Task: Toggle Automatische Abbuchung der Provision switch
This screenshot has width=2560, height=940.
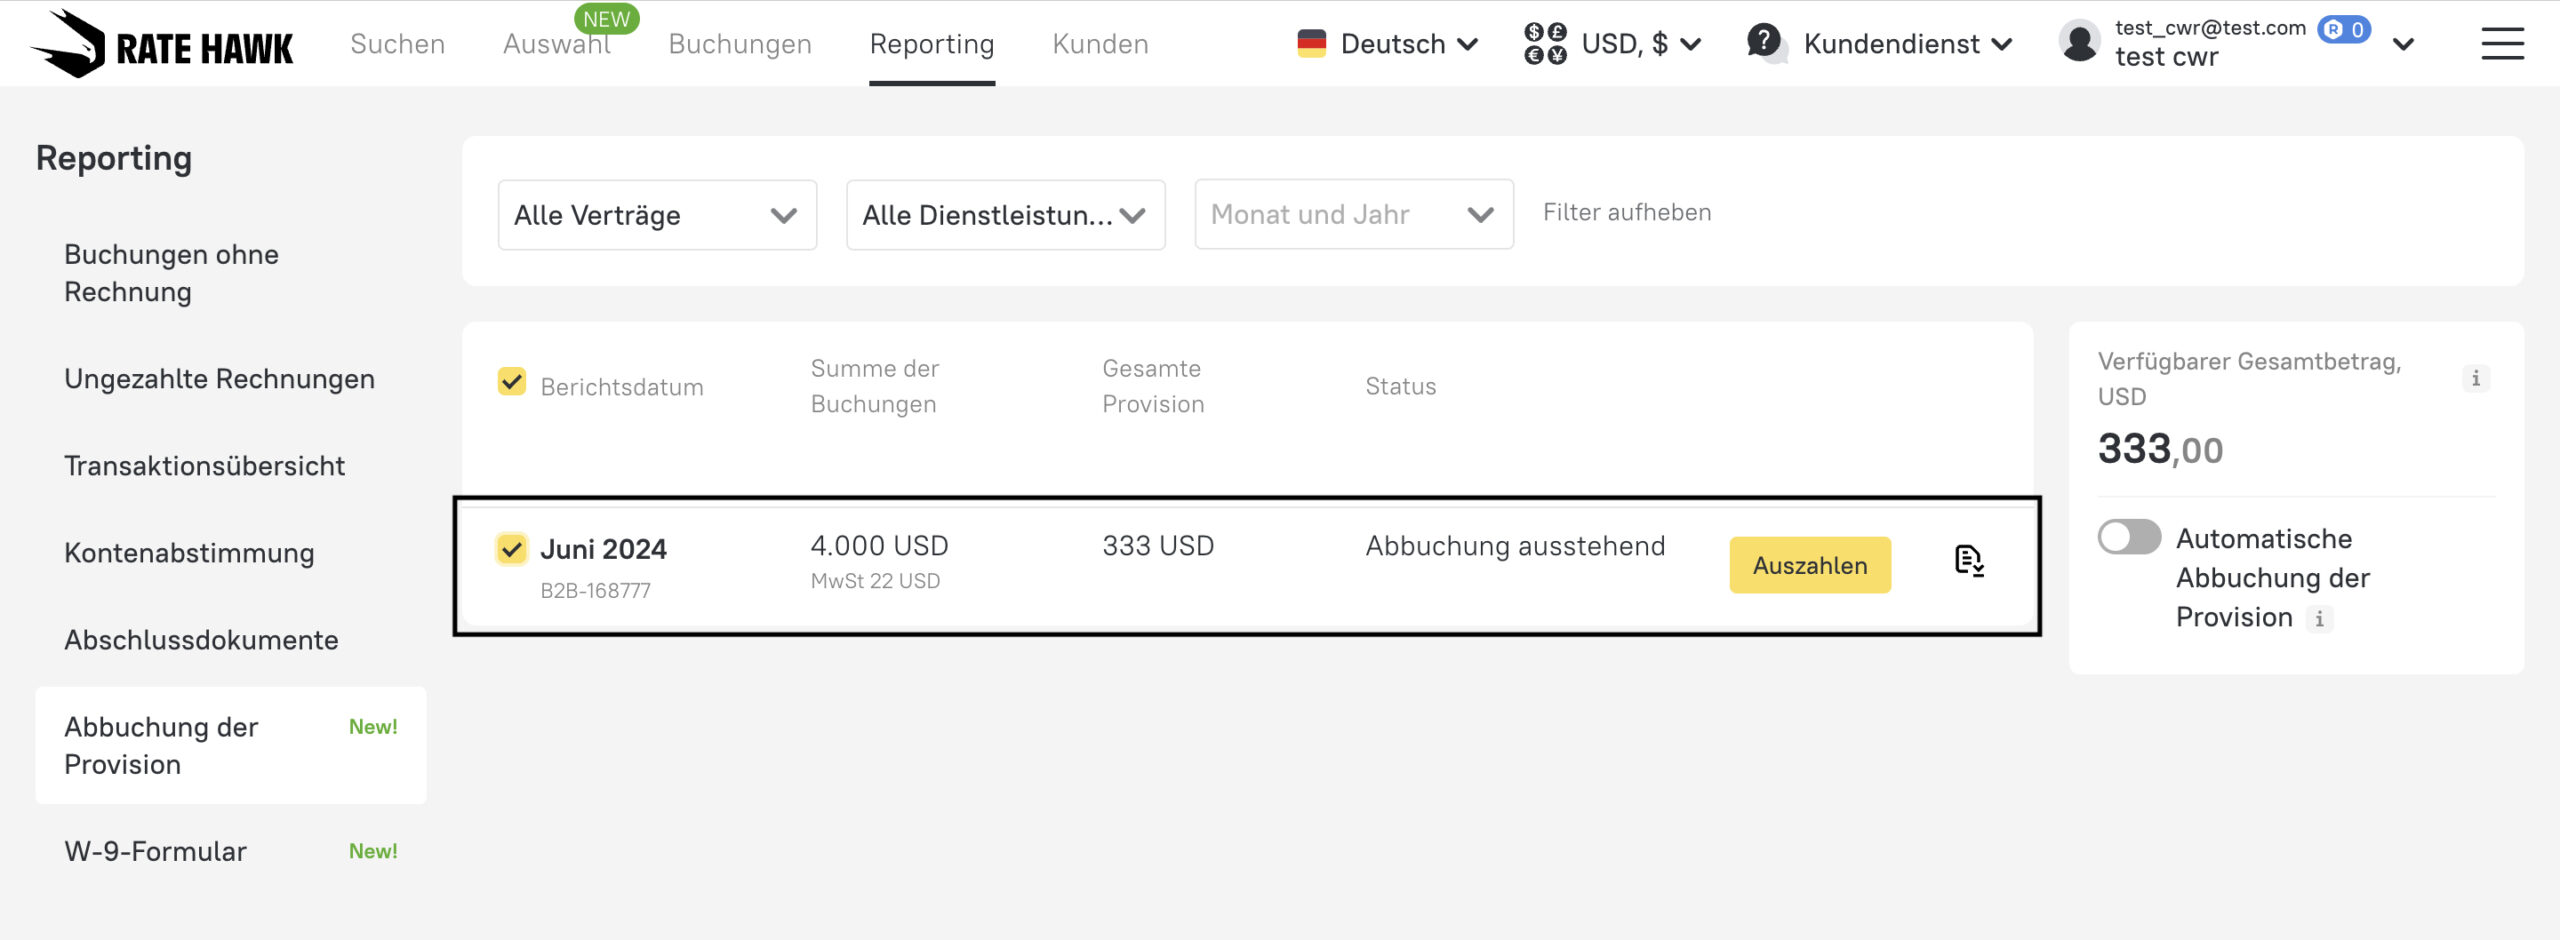Action: click(x=2129, y=537)
